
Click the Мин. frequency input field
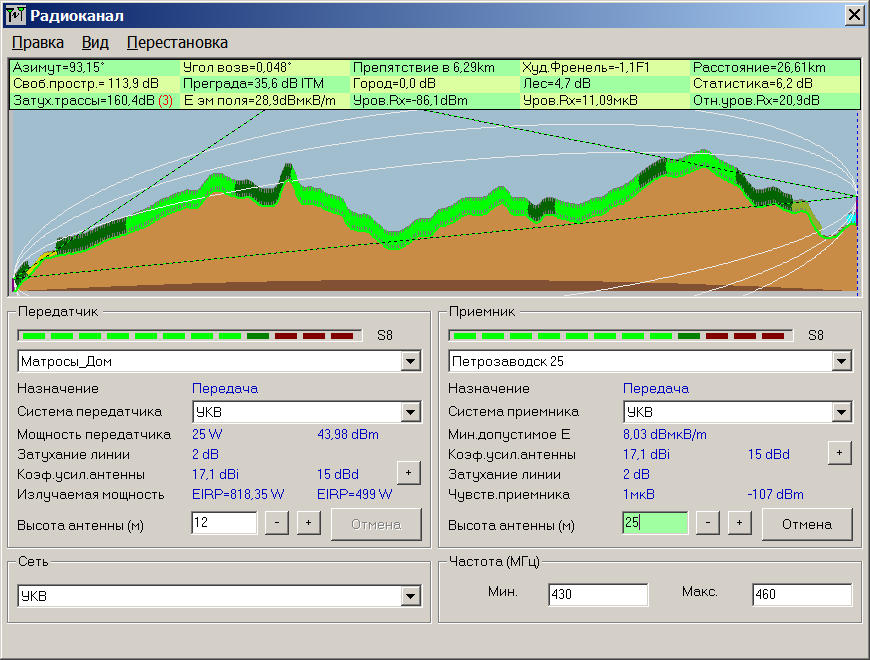(x=597, y=595)
